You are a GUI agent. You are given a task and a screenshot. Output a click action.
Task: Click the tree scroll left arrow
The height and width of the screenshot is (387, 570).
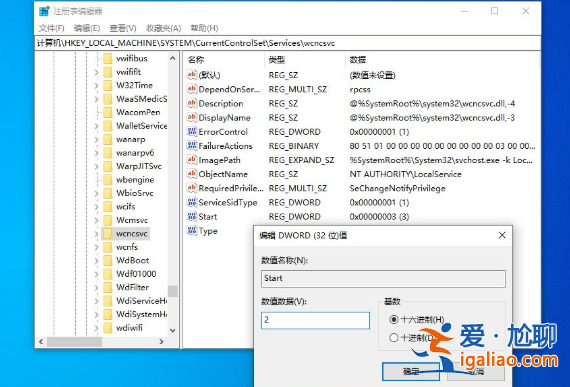point(41,342)
